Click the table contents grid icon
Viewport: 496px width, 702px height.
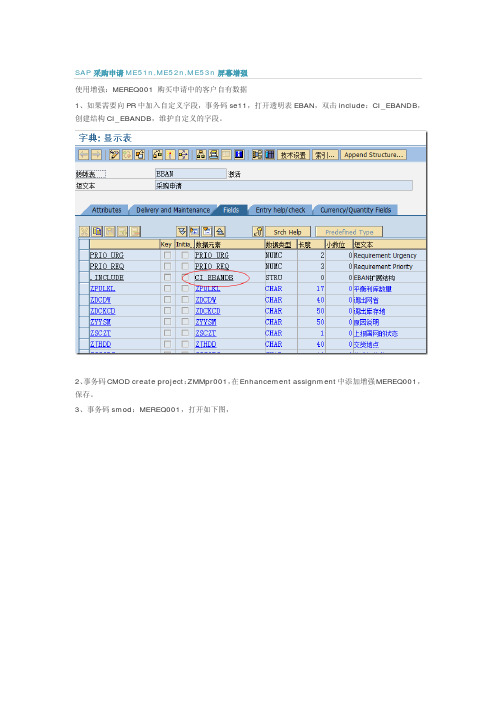(x=269, y=155)
